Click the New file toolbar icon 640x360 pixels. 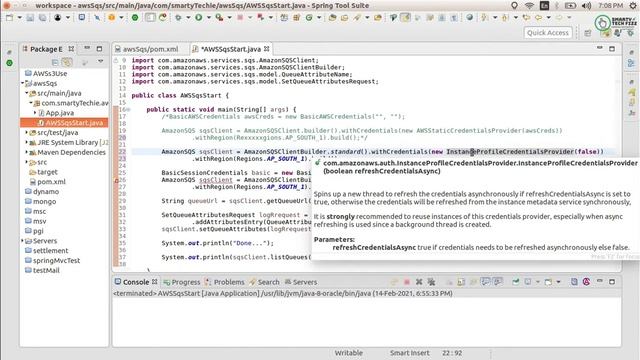point(9,18)
